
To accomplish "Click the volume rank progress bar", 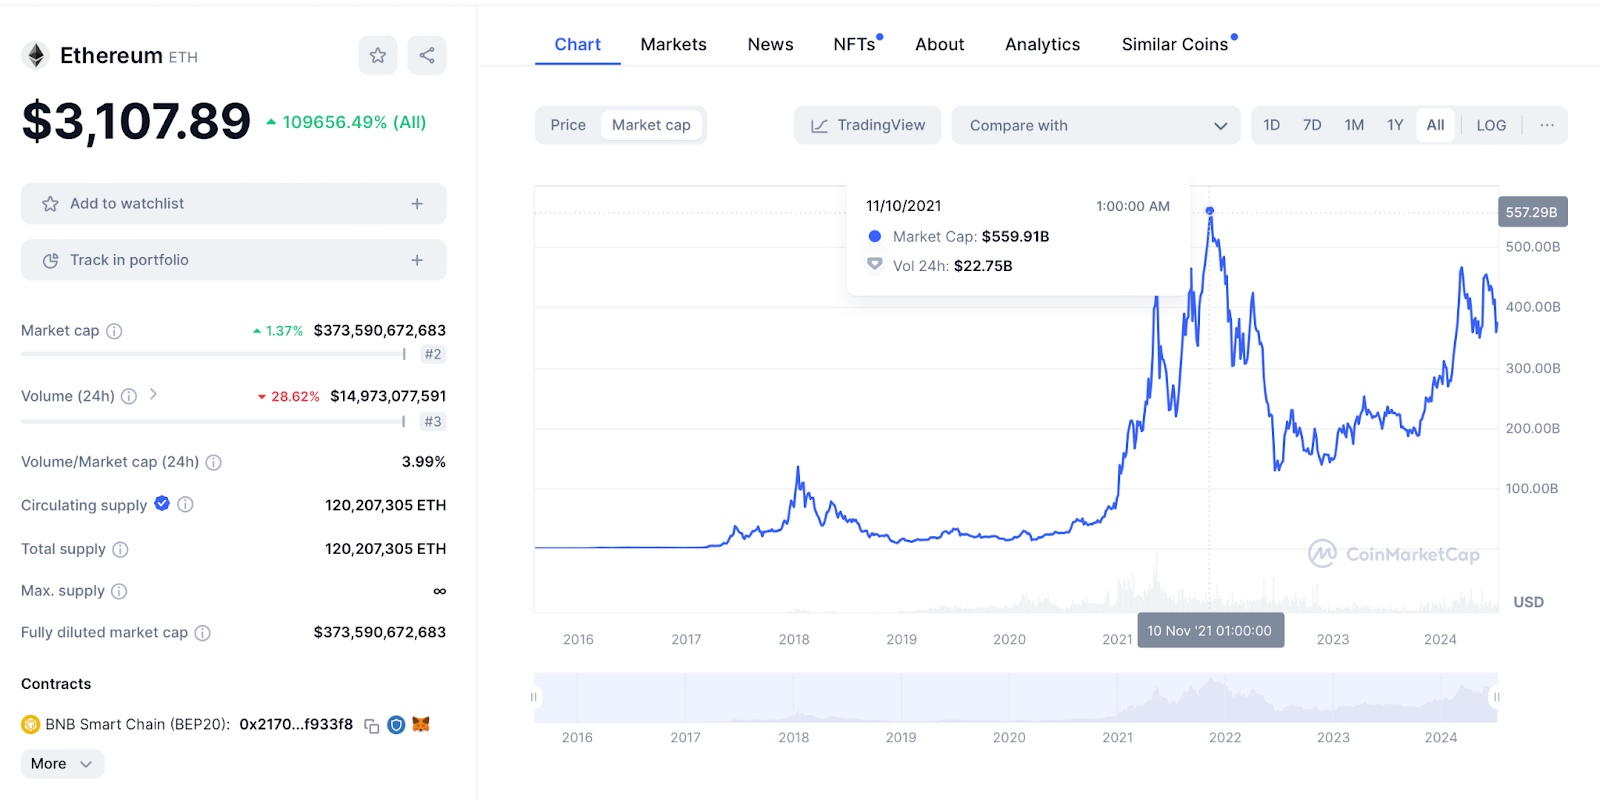I will point(213,422).
